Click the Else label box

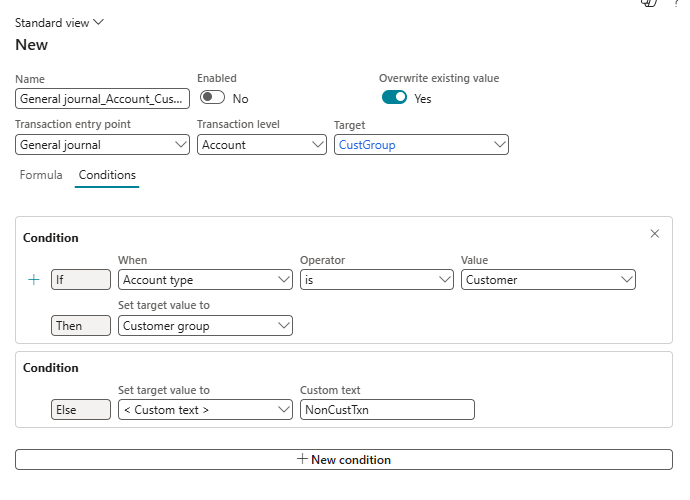click(81, 410)
